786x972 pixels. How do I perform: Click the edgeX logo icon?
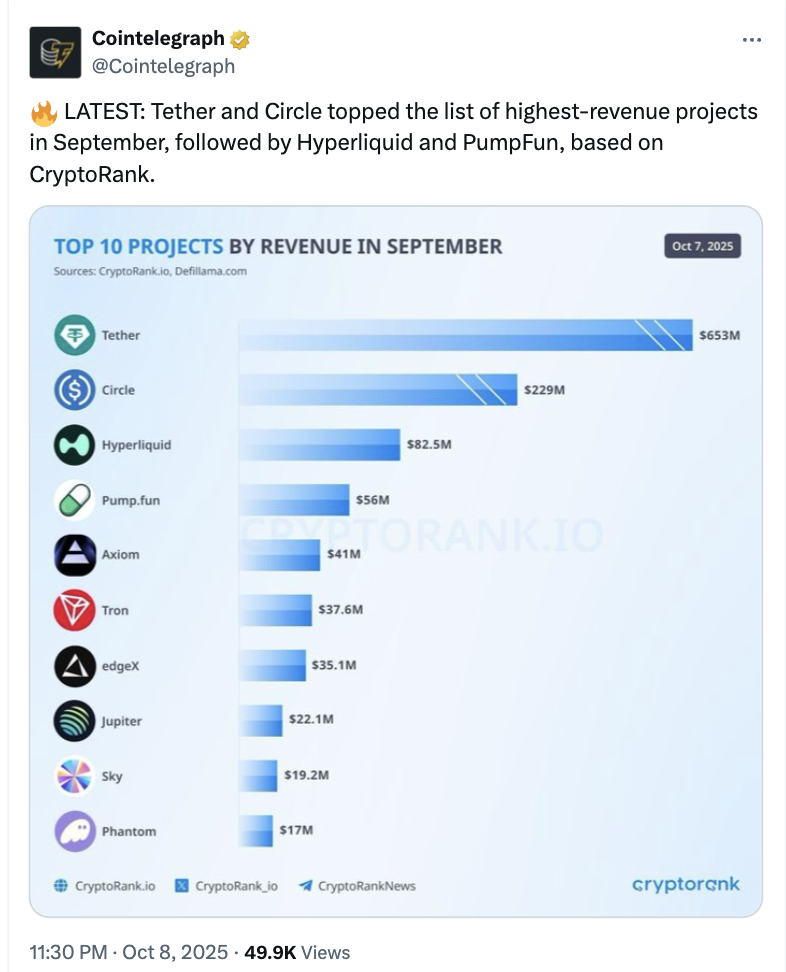tap(74, 665)
